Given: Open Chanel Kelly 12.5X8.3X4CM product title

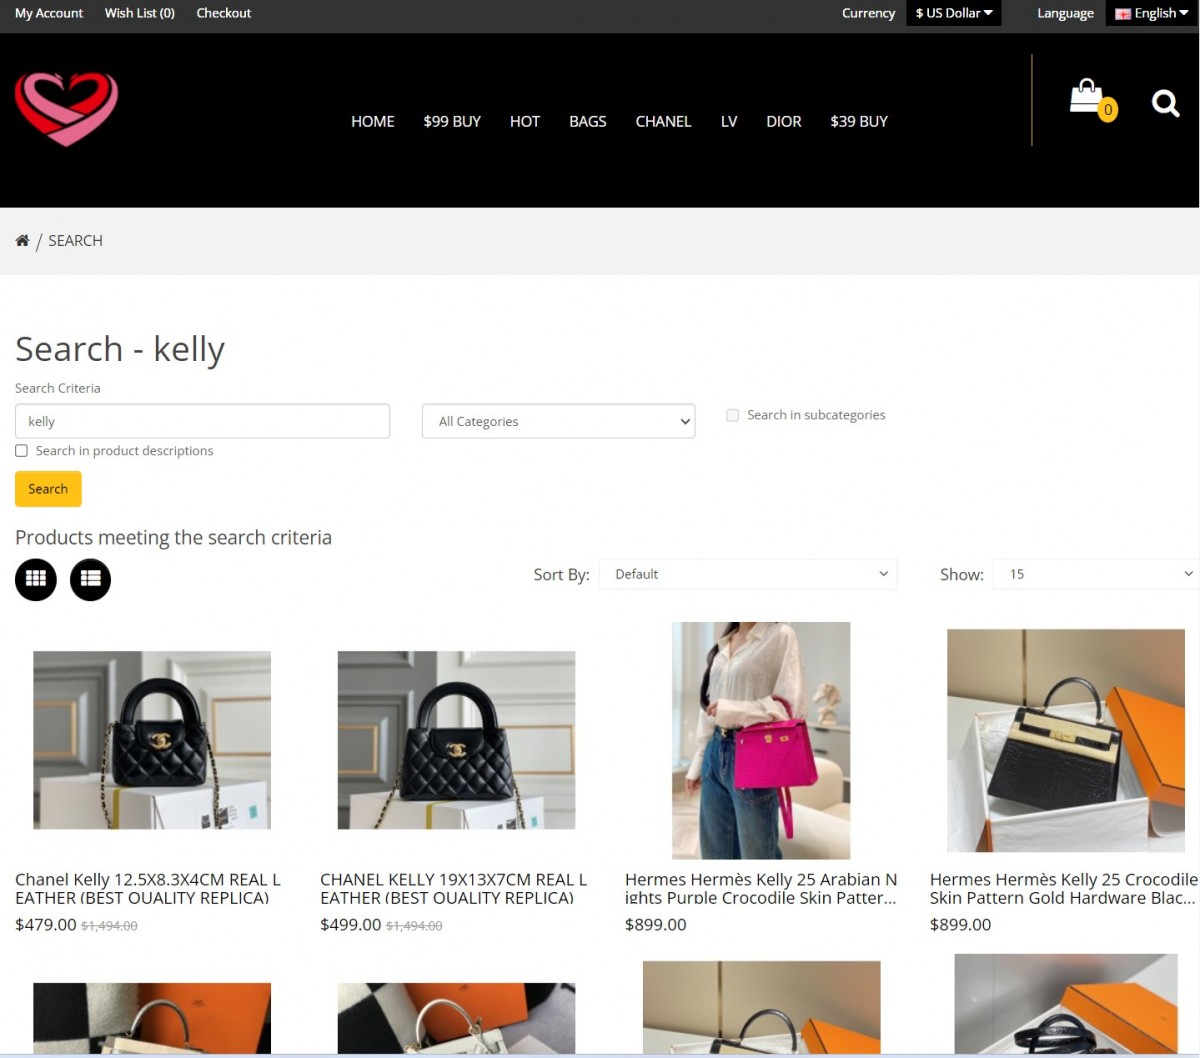Looking at the screenshot, I should point(148,888).
